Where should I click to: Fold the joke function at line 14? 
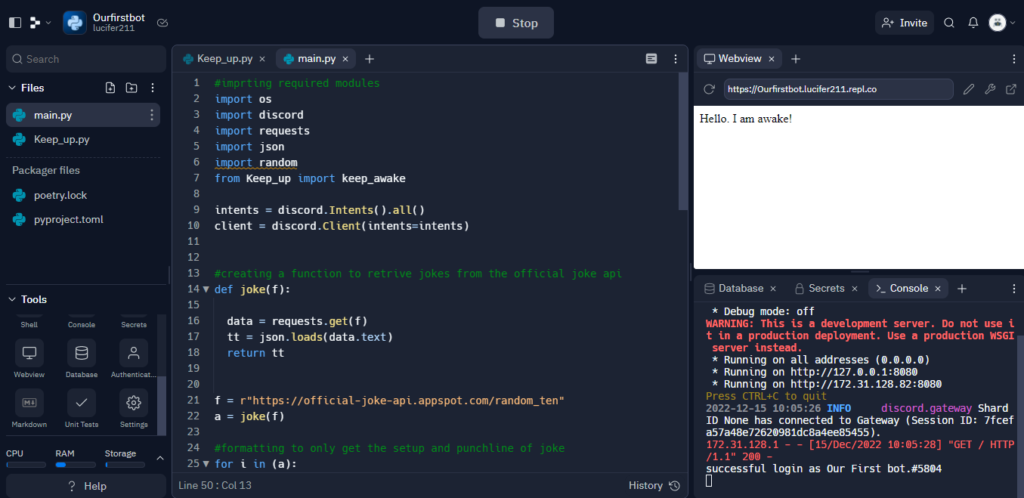[x=206, y=290]
